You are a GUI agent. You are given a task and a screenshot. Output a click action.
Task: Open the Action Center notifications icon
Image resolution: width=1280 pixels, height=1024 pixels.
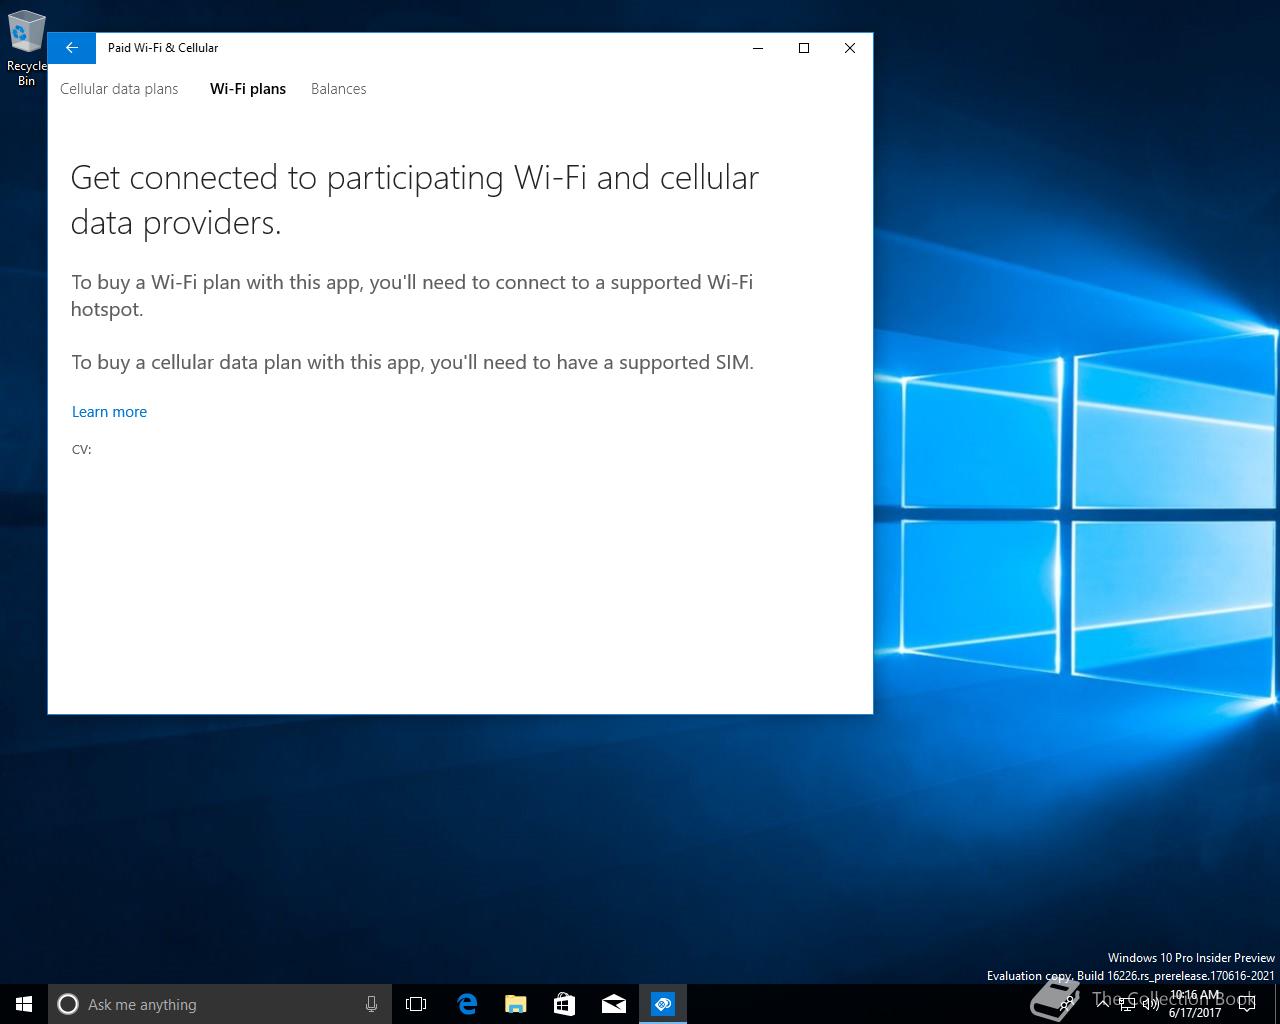pyautogui.click(x=1246, y=1004)
